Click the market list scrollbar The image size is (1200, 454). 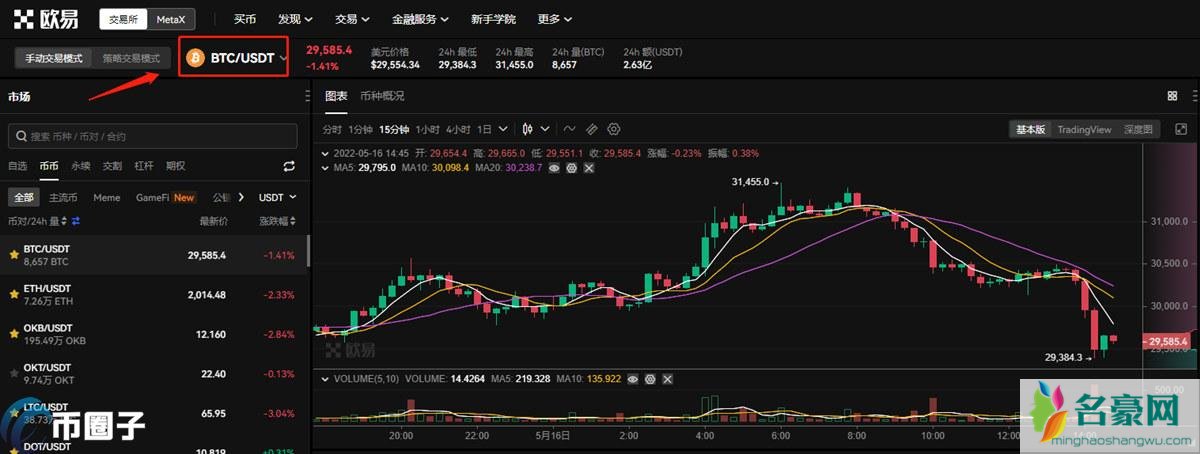[308, 251]
